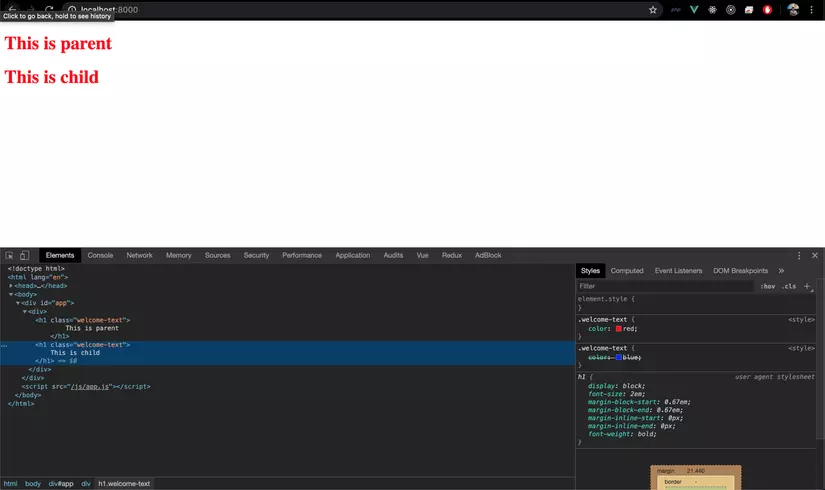Select the html lang="en" node

point(38,277)
